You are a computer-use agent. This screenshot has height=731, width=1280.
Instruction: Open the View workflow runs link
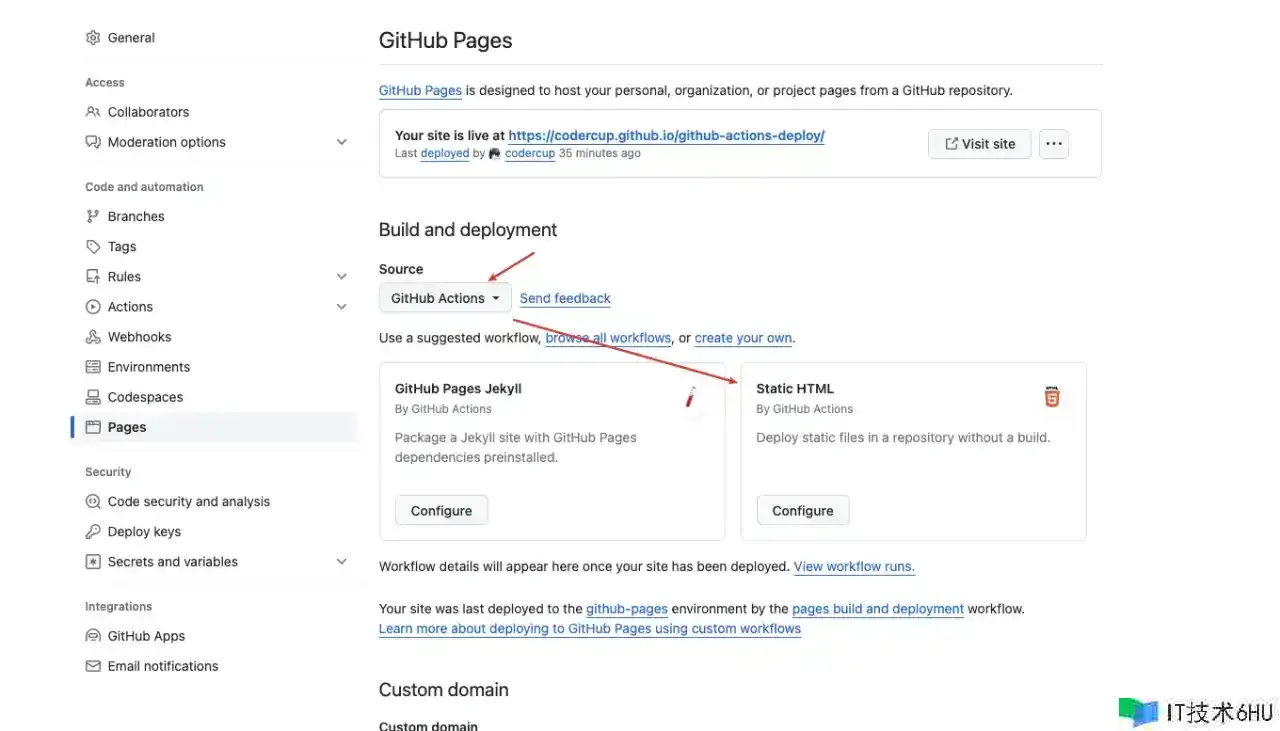click(x=854, y=567)
